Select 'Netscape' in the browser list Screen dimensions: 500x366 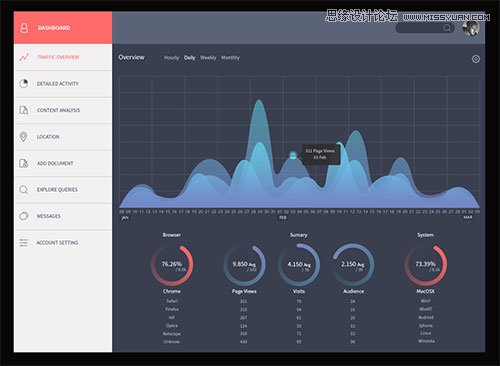(x=172, y=334)
